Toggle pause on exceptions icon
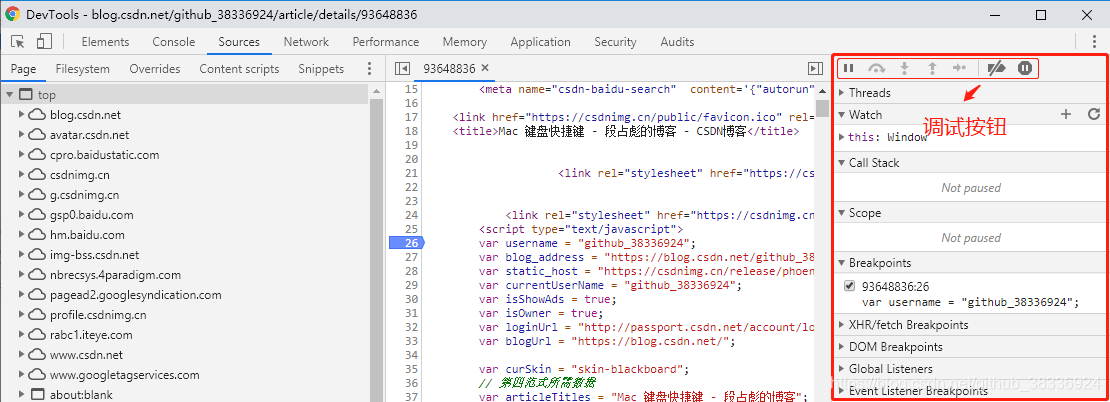This screenshot has width=1110, height=402. [1025, 69]
